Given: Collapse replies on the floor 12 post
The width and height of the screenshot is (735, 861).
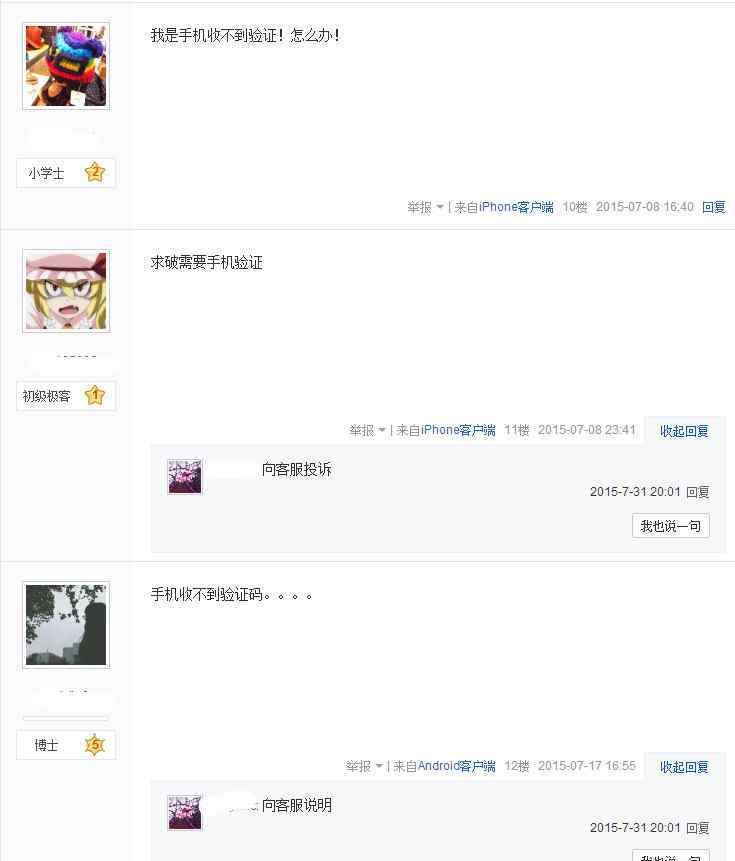Looking at the screenshot, I should [x=684, y=767].
